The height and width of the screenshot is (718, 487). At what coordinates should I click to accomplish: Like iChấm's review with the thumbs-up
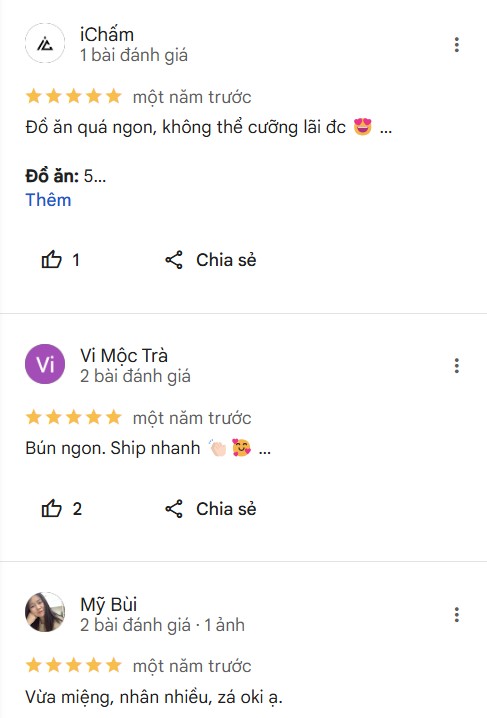click(x=51, y=260)
